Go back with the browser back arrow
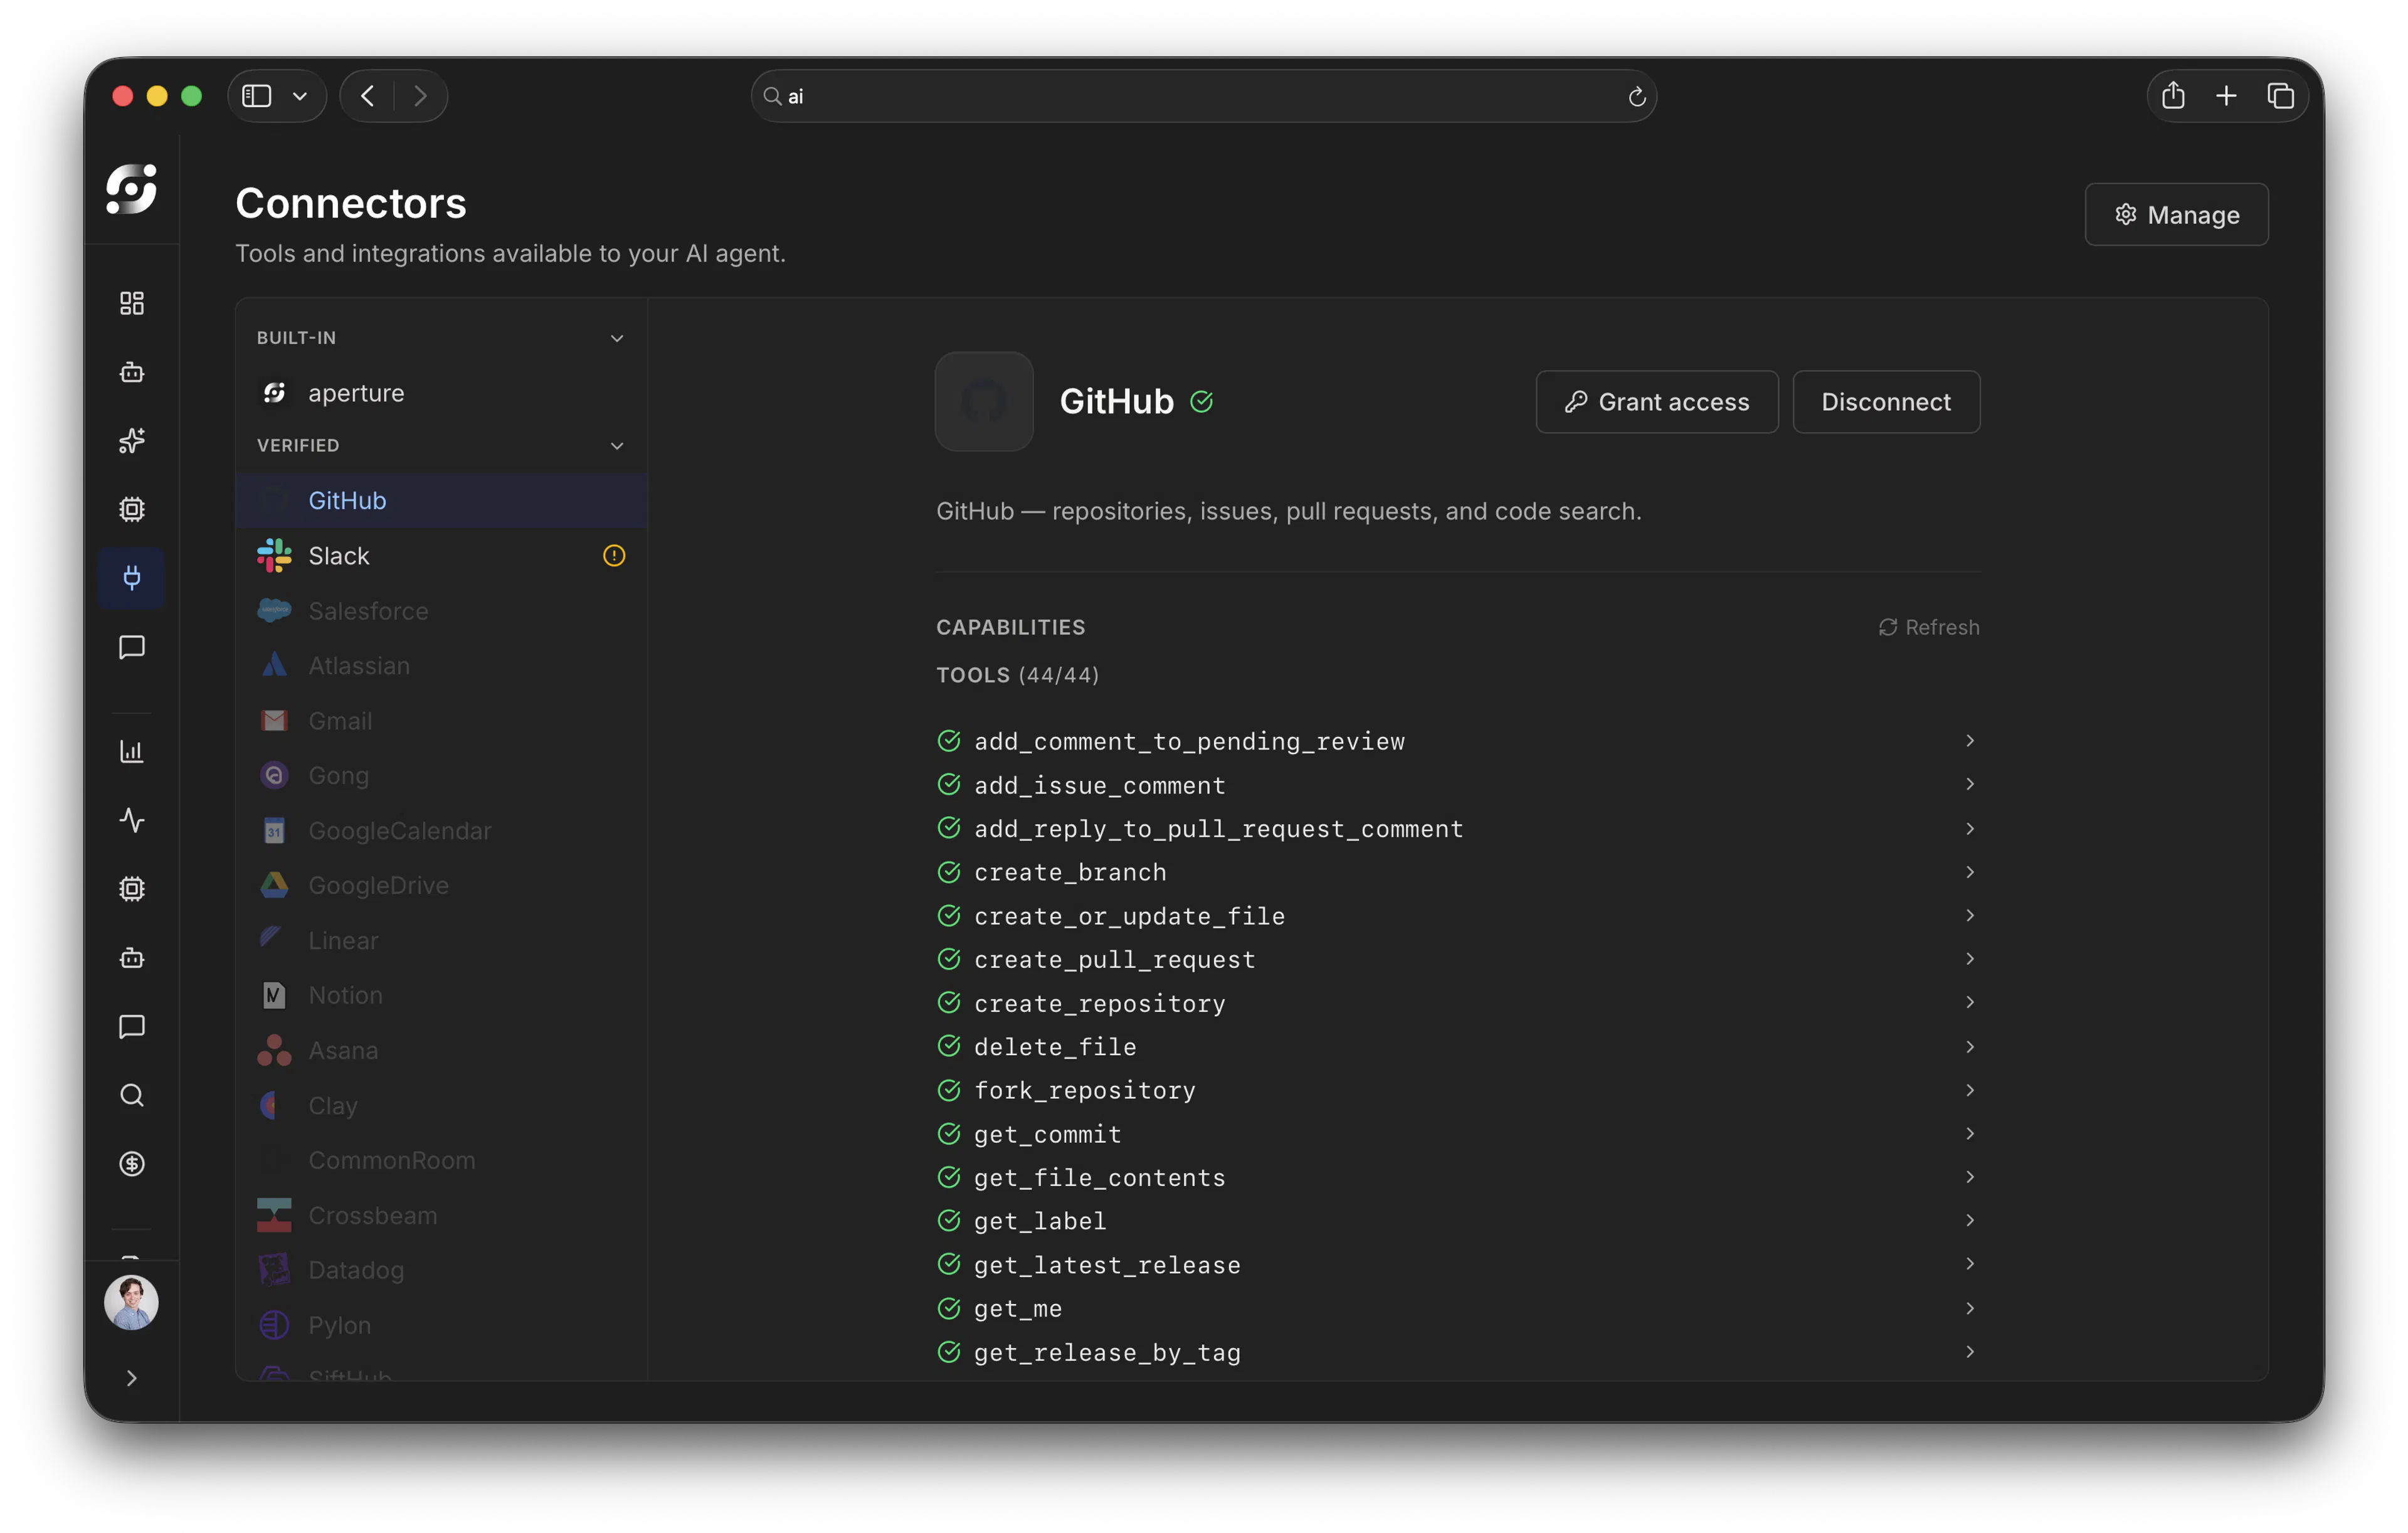Screen dimensions: 2408x1533 368,96
